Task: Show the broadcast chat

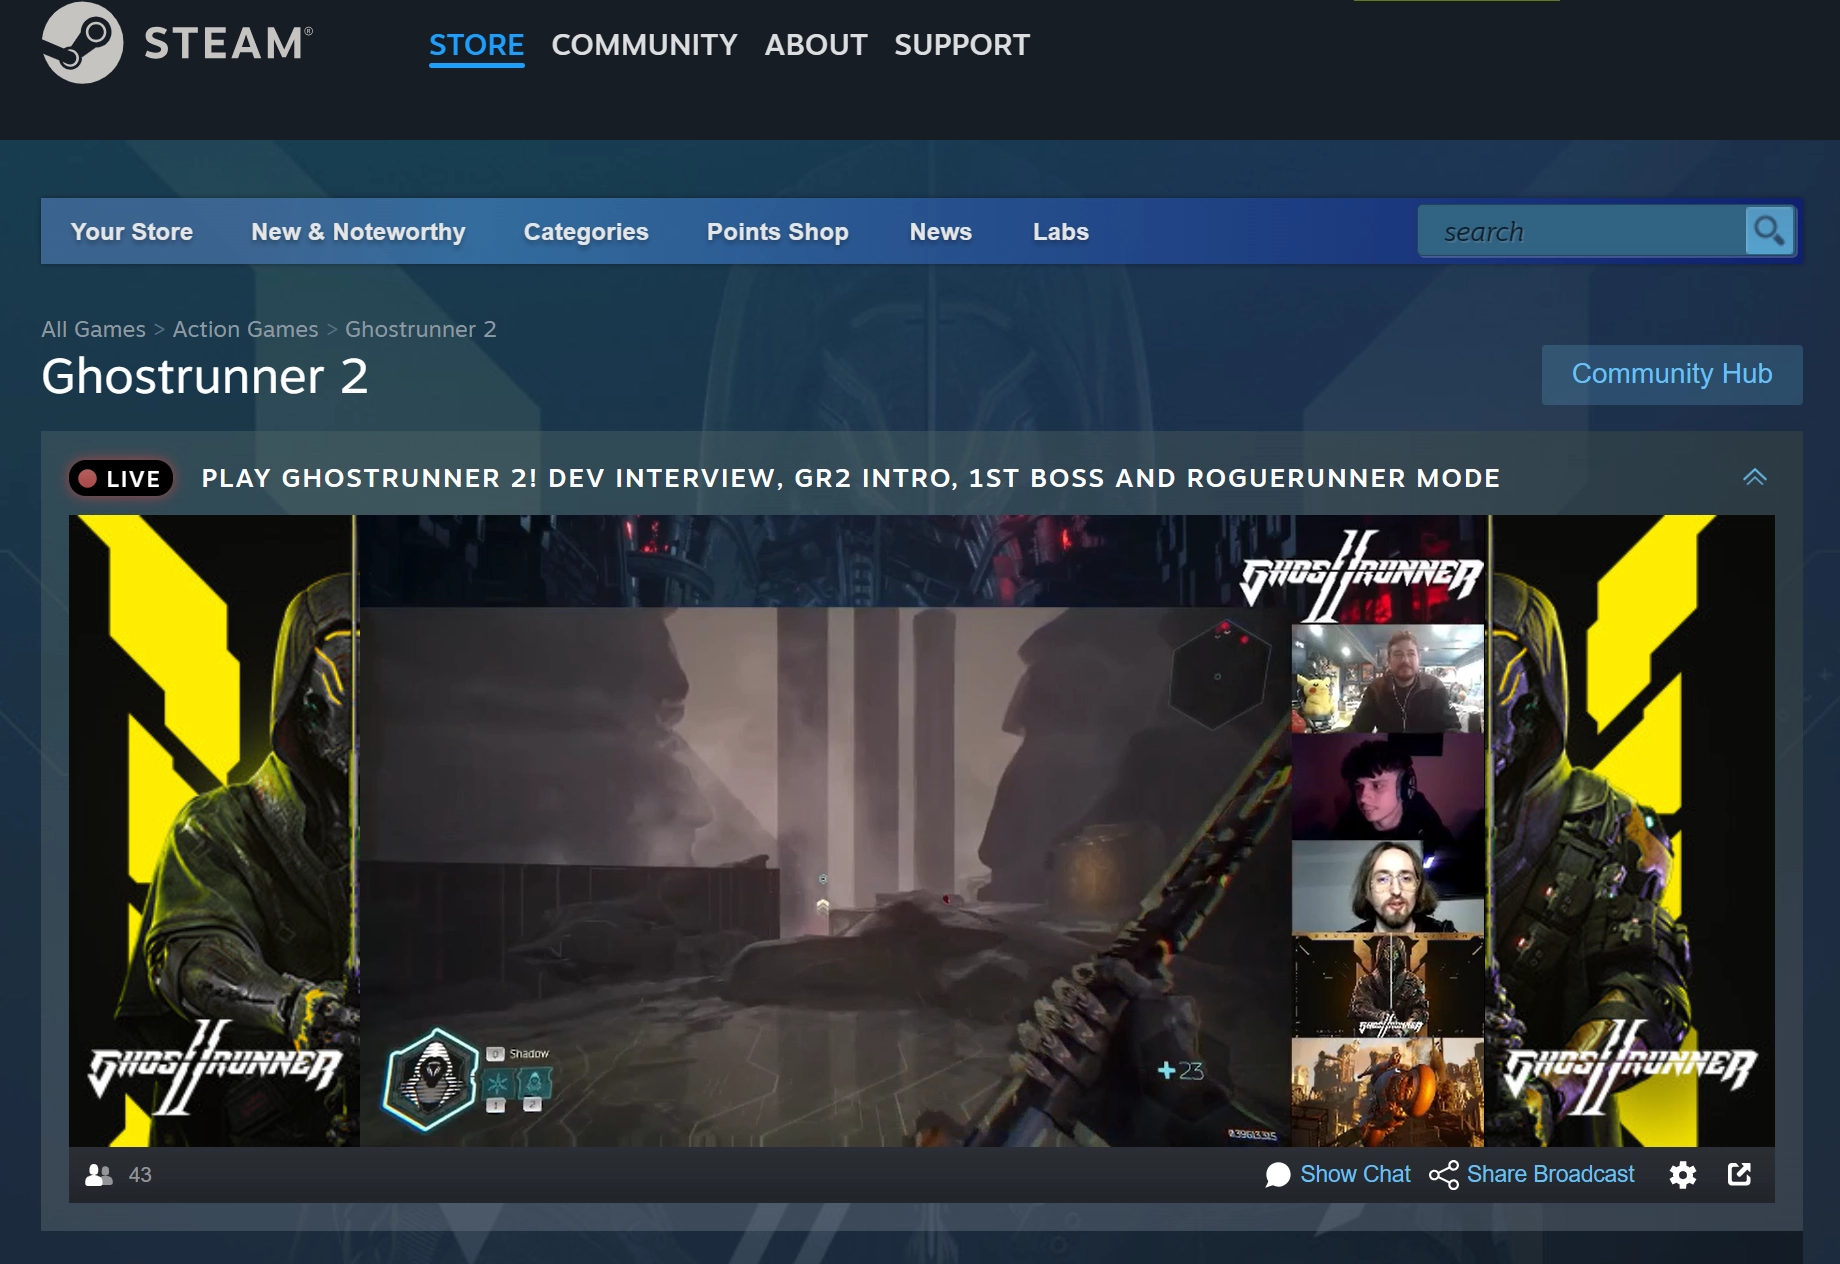Action: click(x=1355, y=1174)
